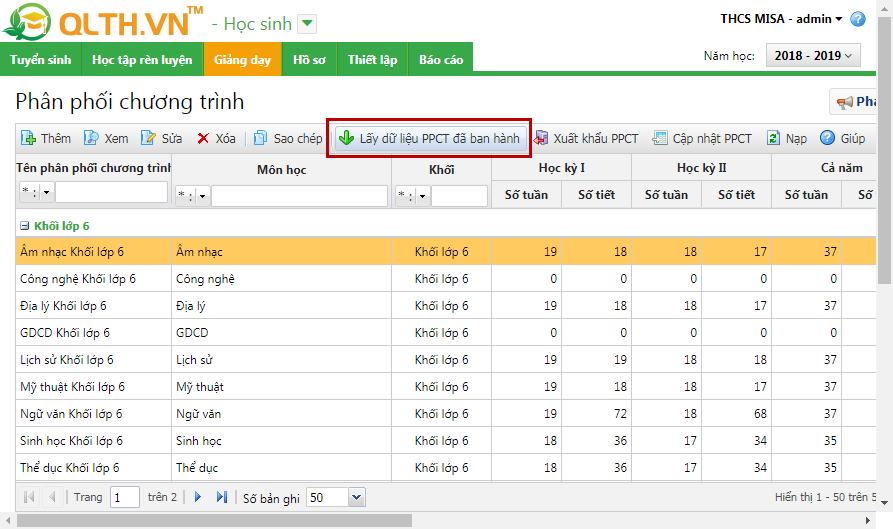
Task: Click the Sao chép copy icon
Action: [260, 138]
